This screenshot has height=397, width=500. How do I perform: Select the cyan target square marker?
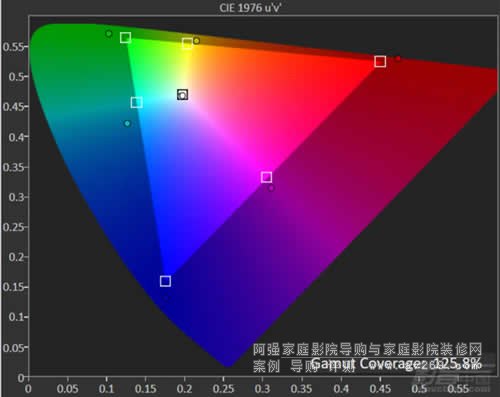pyautogui.click(x=137, y=102)
